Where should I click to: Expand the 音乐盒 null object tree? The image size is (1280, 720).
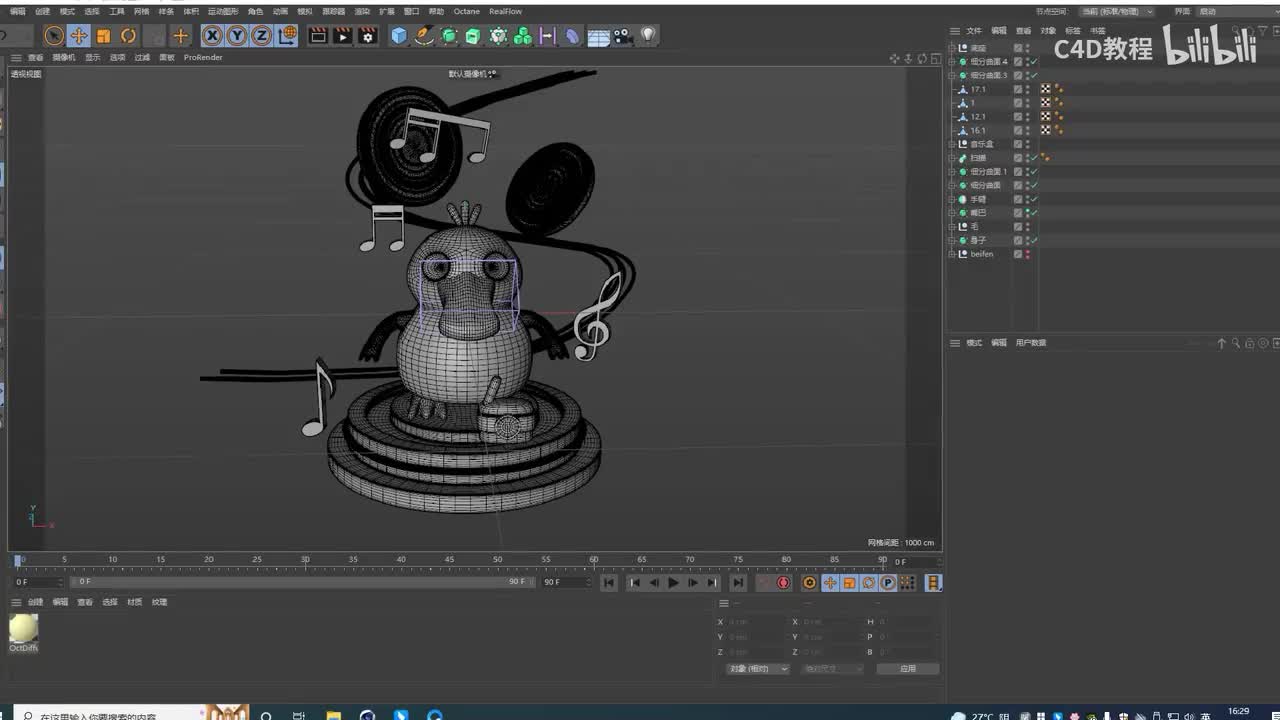click(x=952, y=144)
